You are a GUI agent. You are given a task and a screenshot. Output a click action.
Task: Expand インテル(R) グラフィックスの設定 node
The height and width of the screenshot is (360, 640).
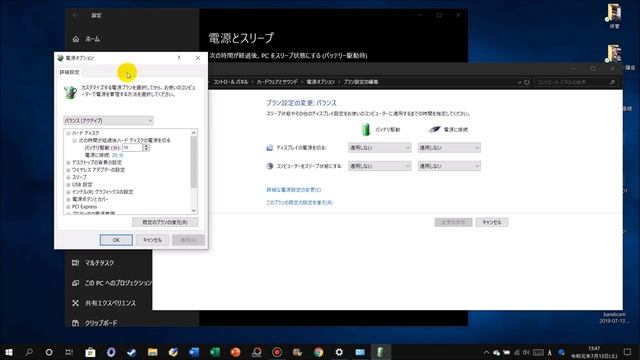68,192
